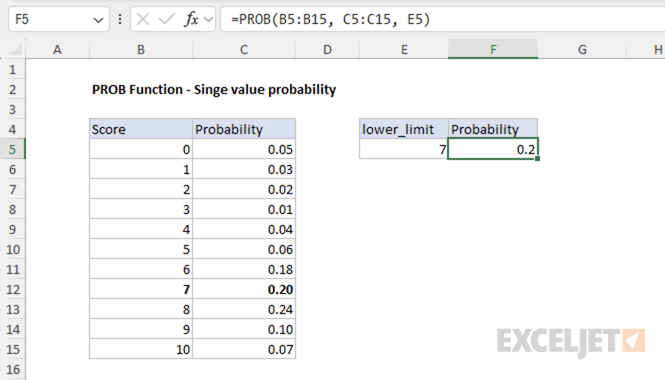Select bold score cell 7 in column B

point(141,289)
